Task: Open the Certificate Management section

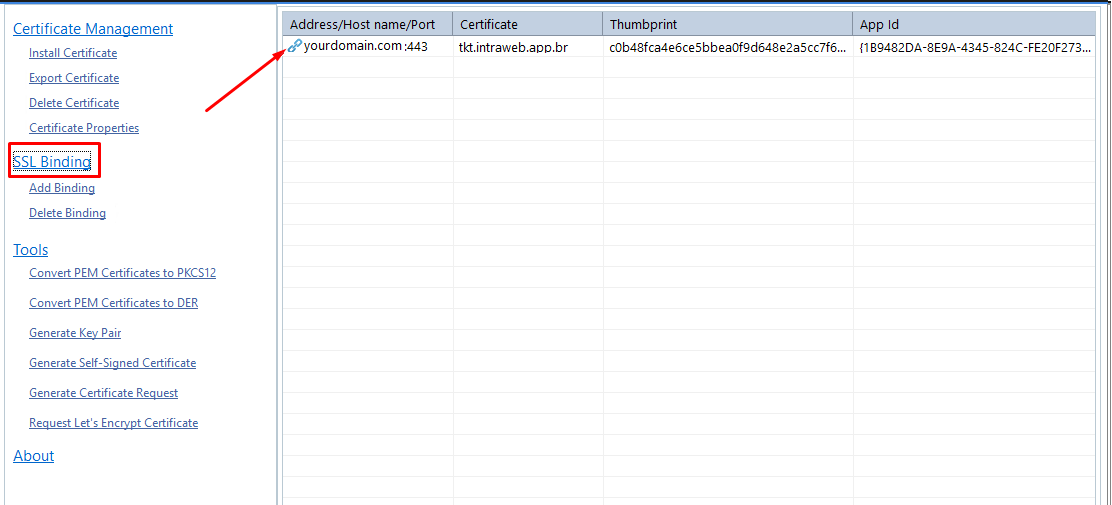Action: click(x=93, y=29)
